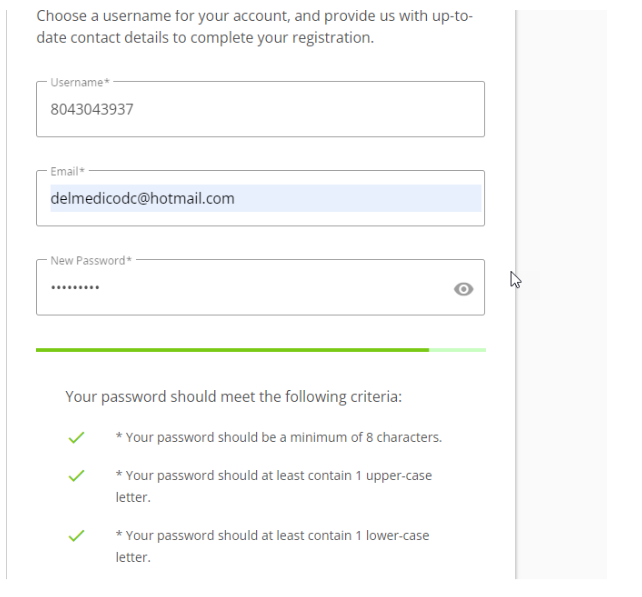Click the 'Your password should meet the following criteria' heading
Image resolution: width=642 pixels, height=597 pixels.
[233, 397]
